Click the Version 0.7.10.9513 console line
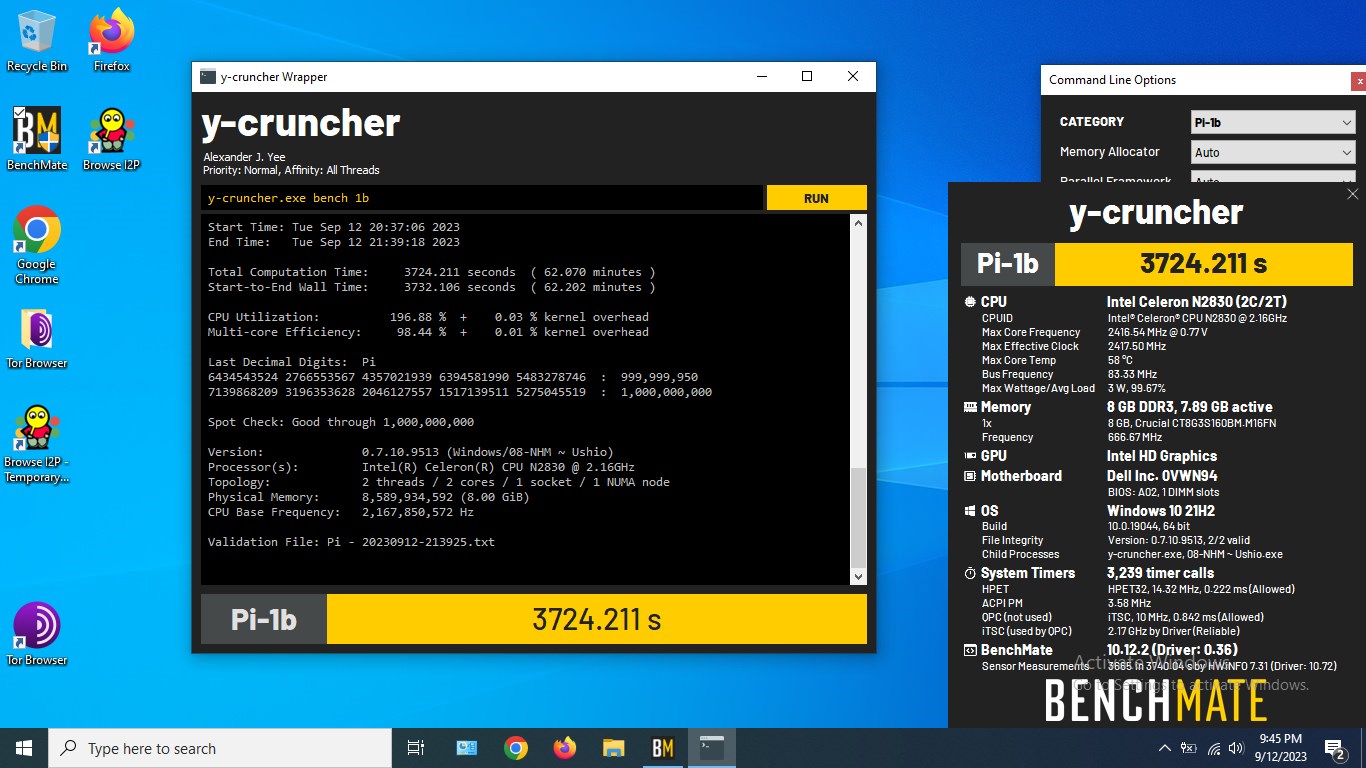The image size is (1366, 768). tap(411, 452)
